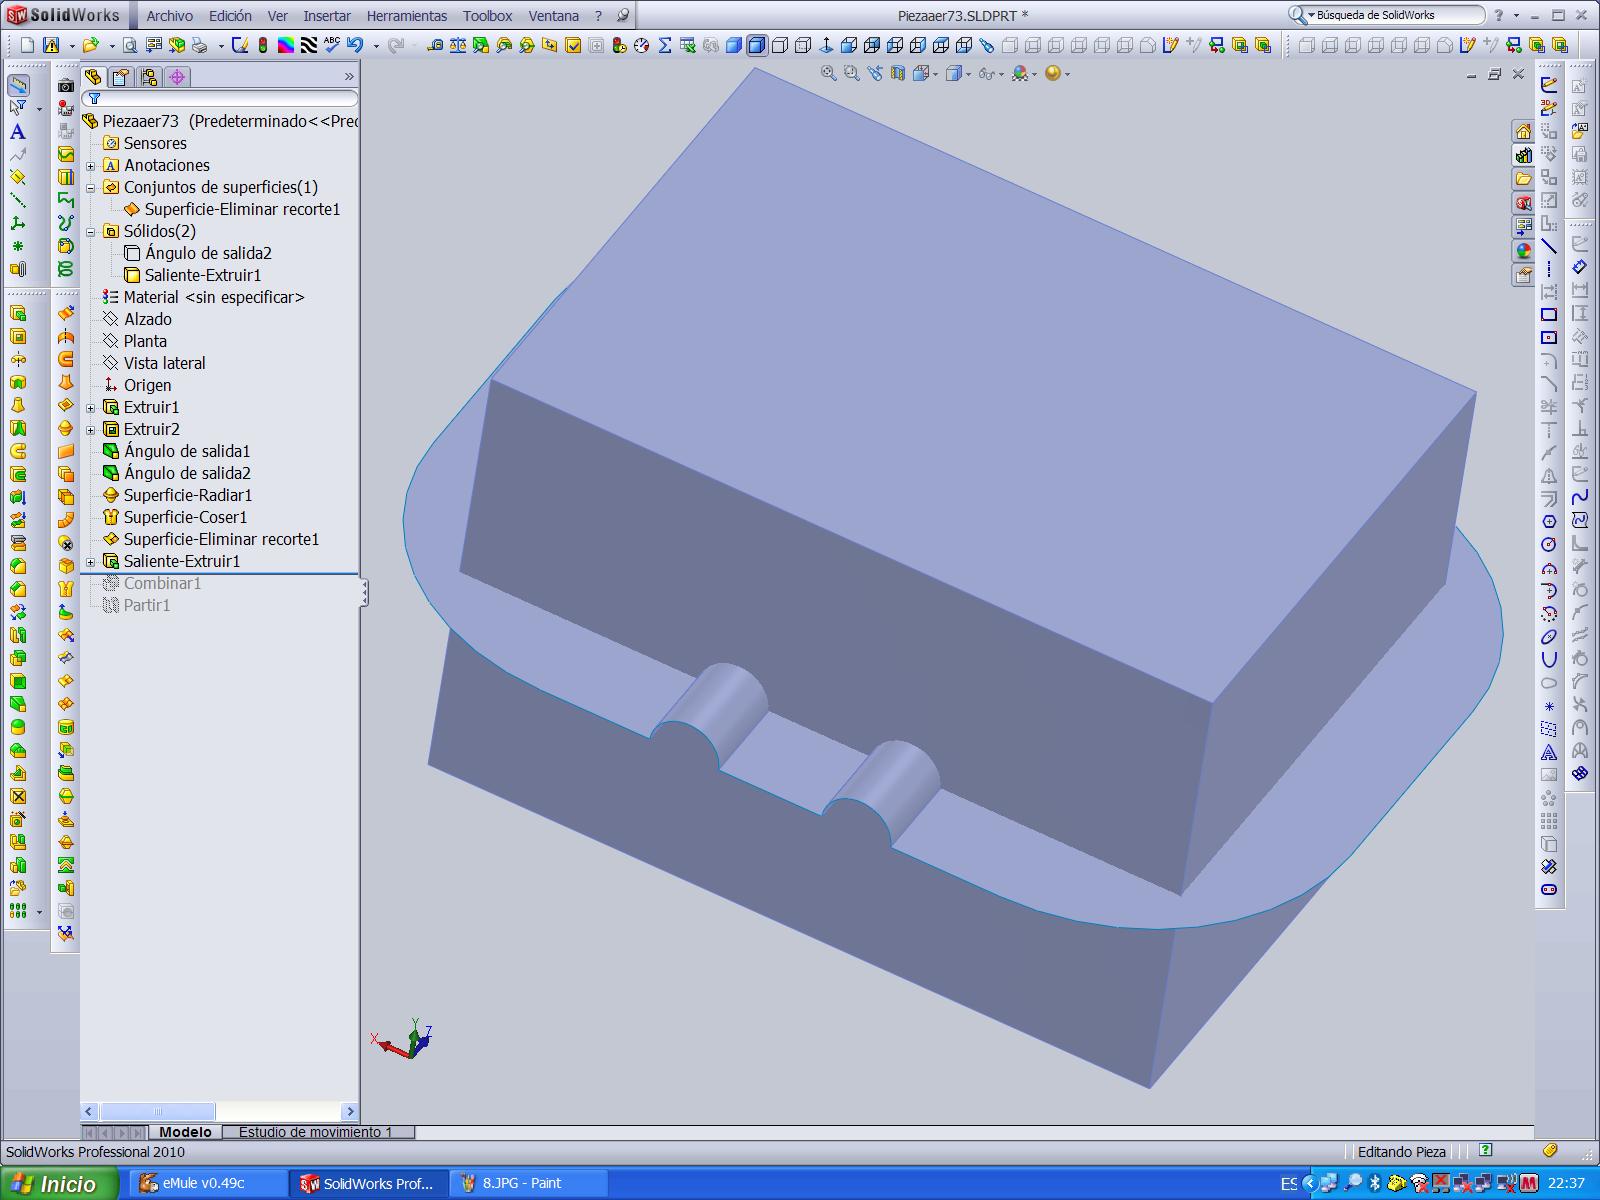This screenshot has width=1600, height=1200.
Task: Click the SolidWorks Resources home icon
Action: point(1523,132)
